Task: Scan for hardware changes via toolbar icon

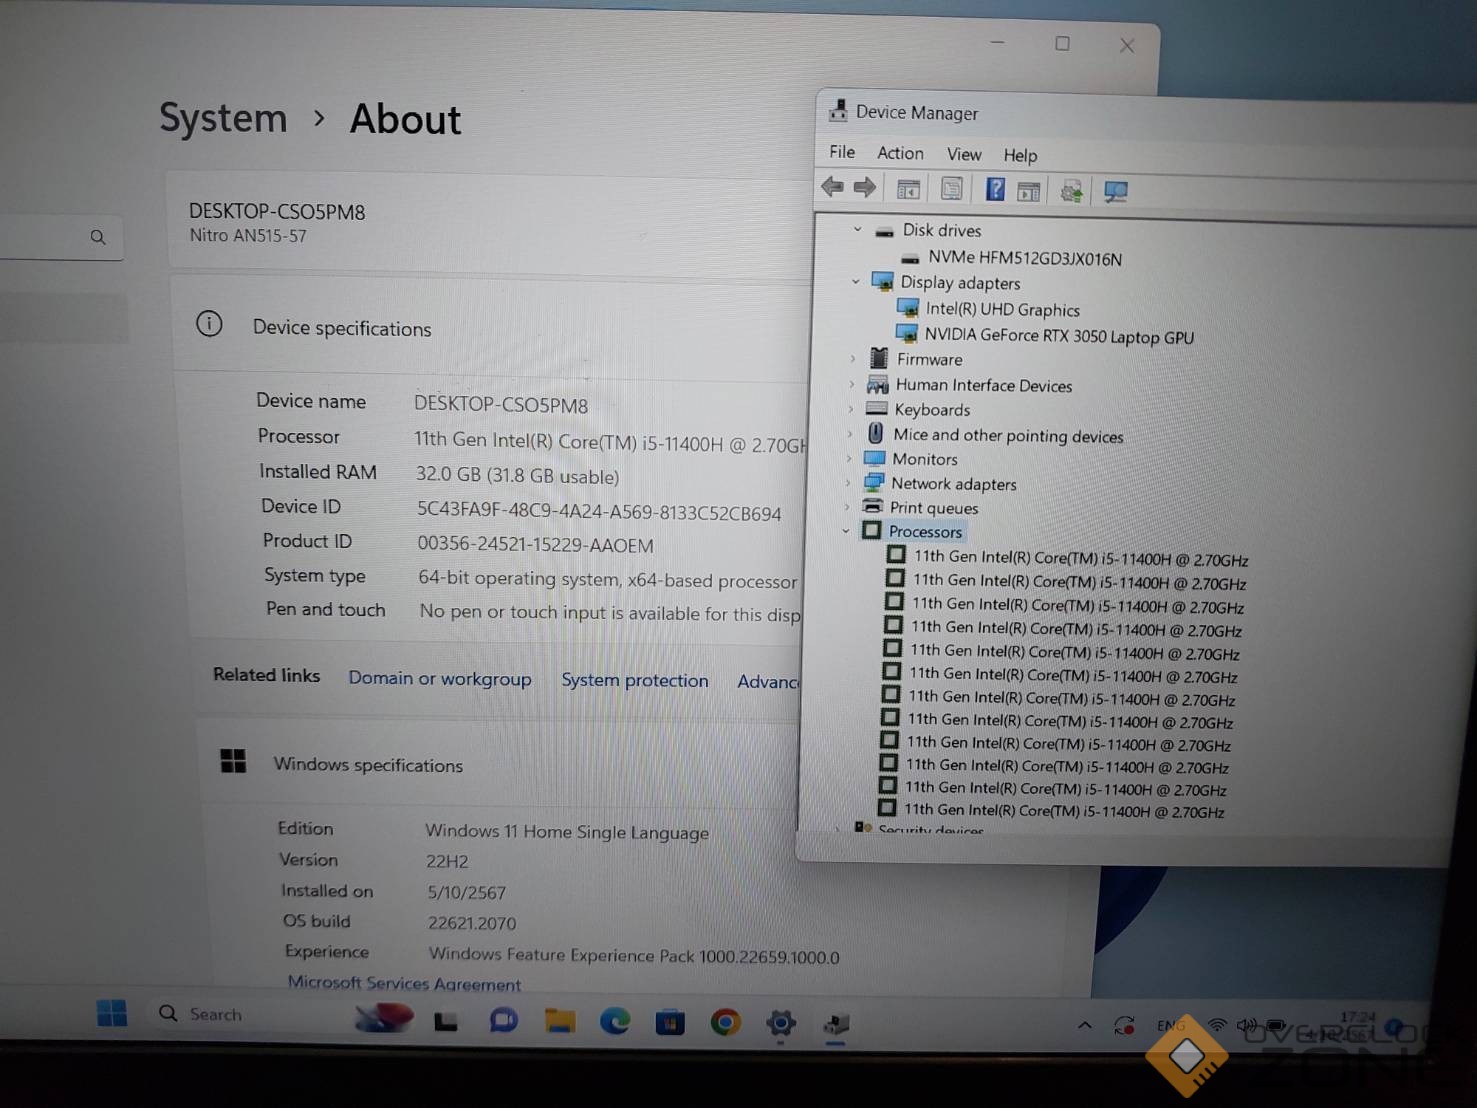Action: tap(1115, 191)
